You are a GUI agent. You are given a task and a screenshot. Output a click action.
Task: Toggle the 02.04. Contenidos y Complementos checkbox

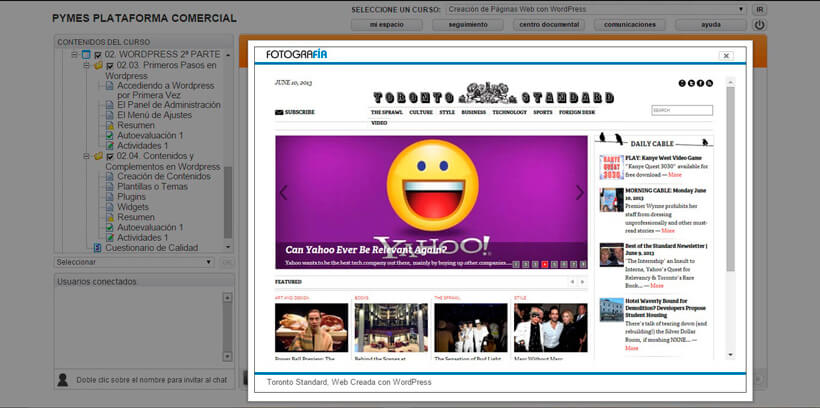pyautogui.click(x=110, y=156)
